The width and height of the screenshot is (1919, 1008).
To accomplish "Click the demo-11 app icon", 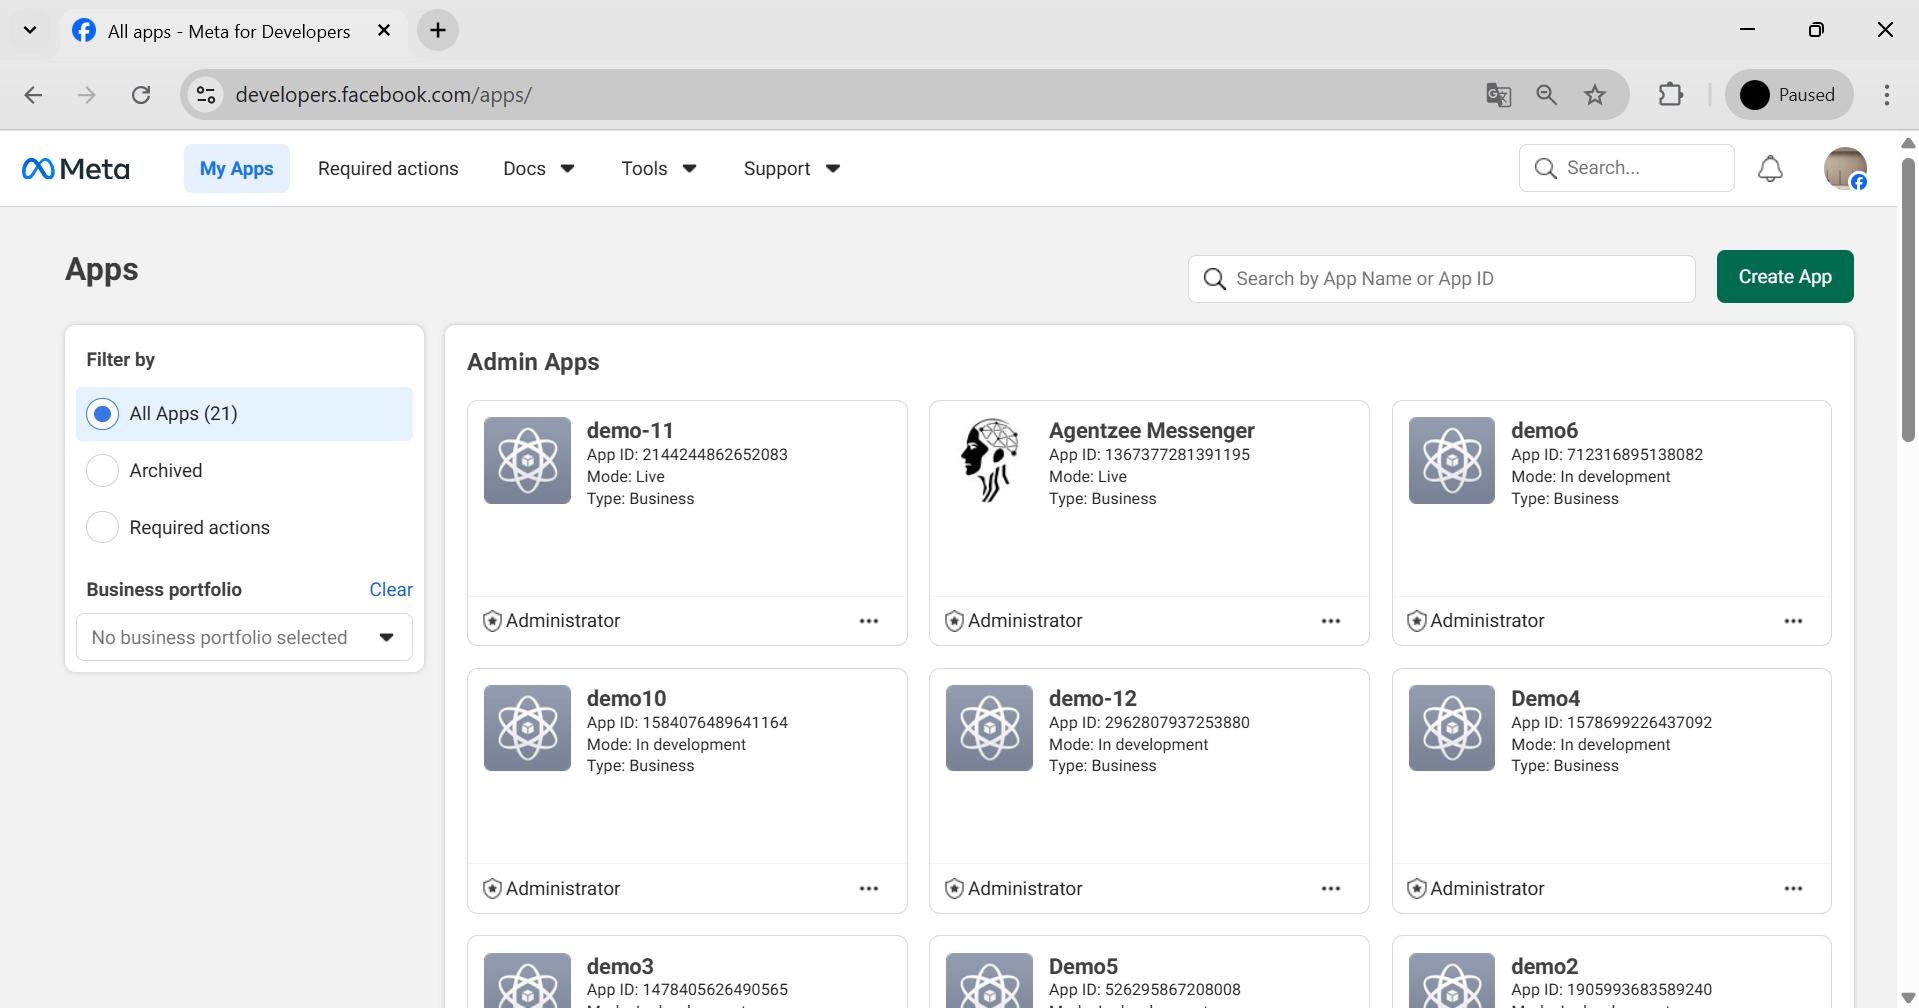I will [x=527, y=460].
